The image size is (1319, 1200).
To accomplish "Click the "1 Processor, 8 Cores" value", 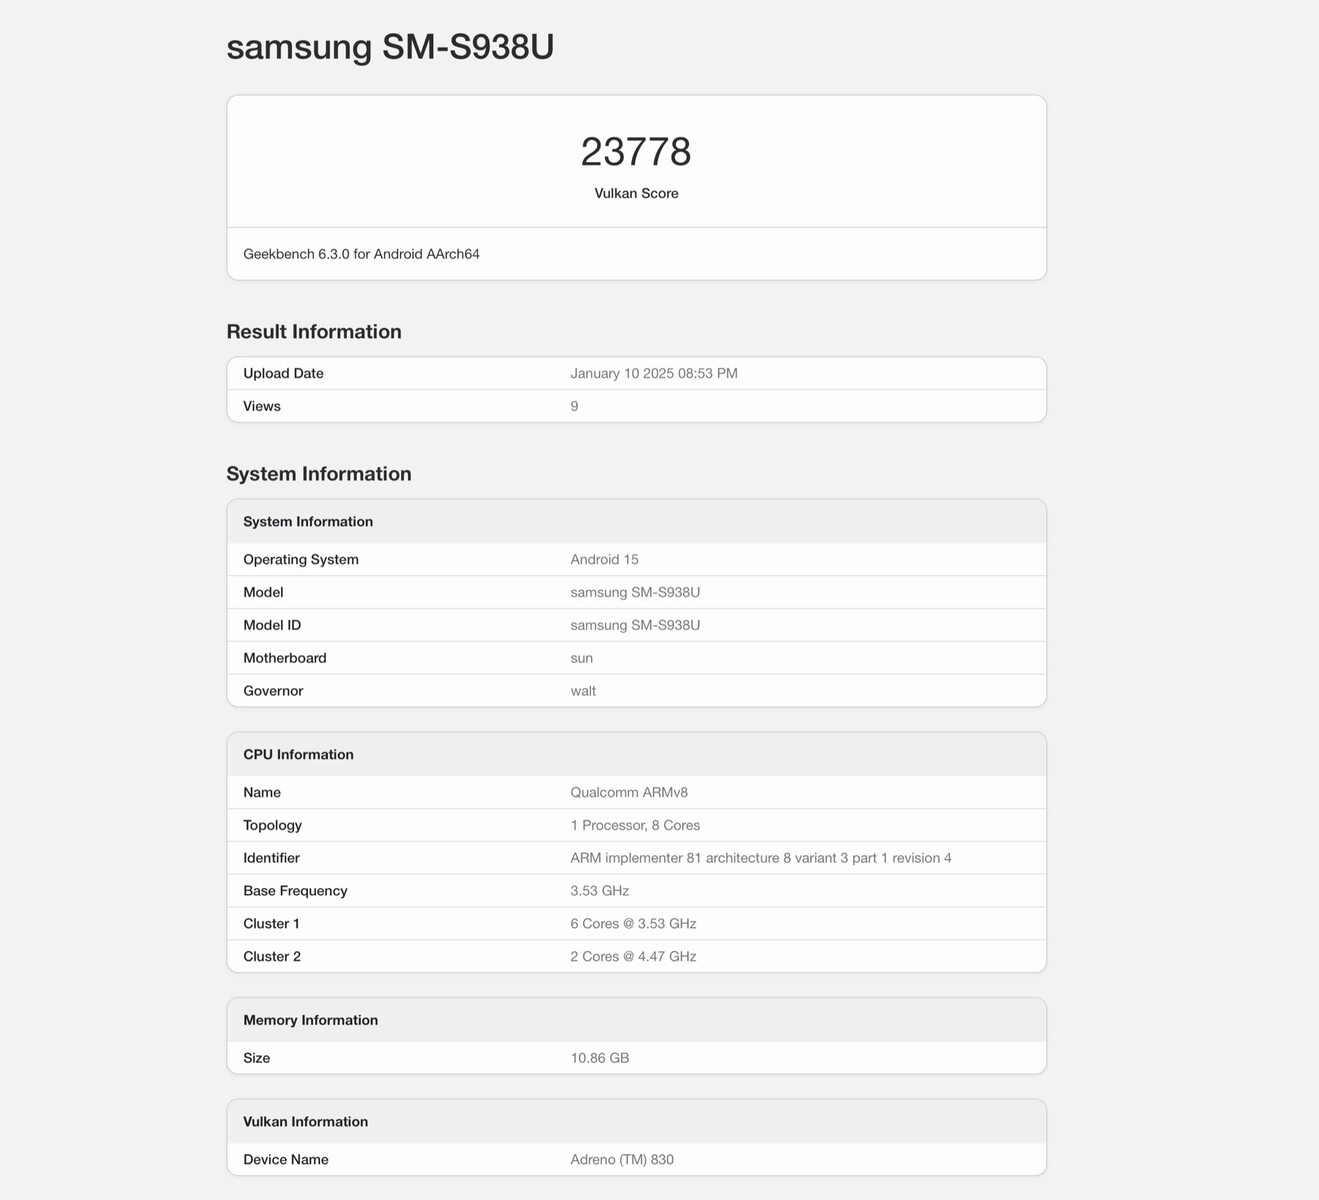I will tap(635, 825).
